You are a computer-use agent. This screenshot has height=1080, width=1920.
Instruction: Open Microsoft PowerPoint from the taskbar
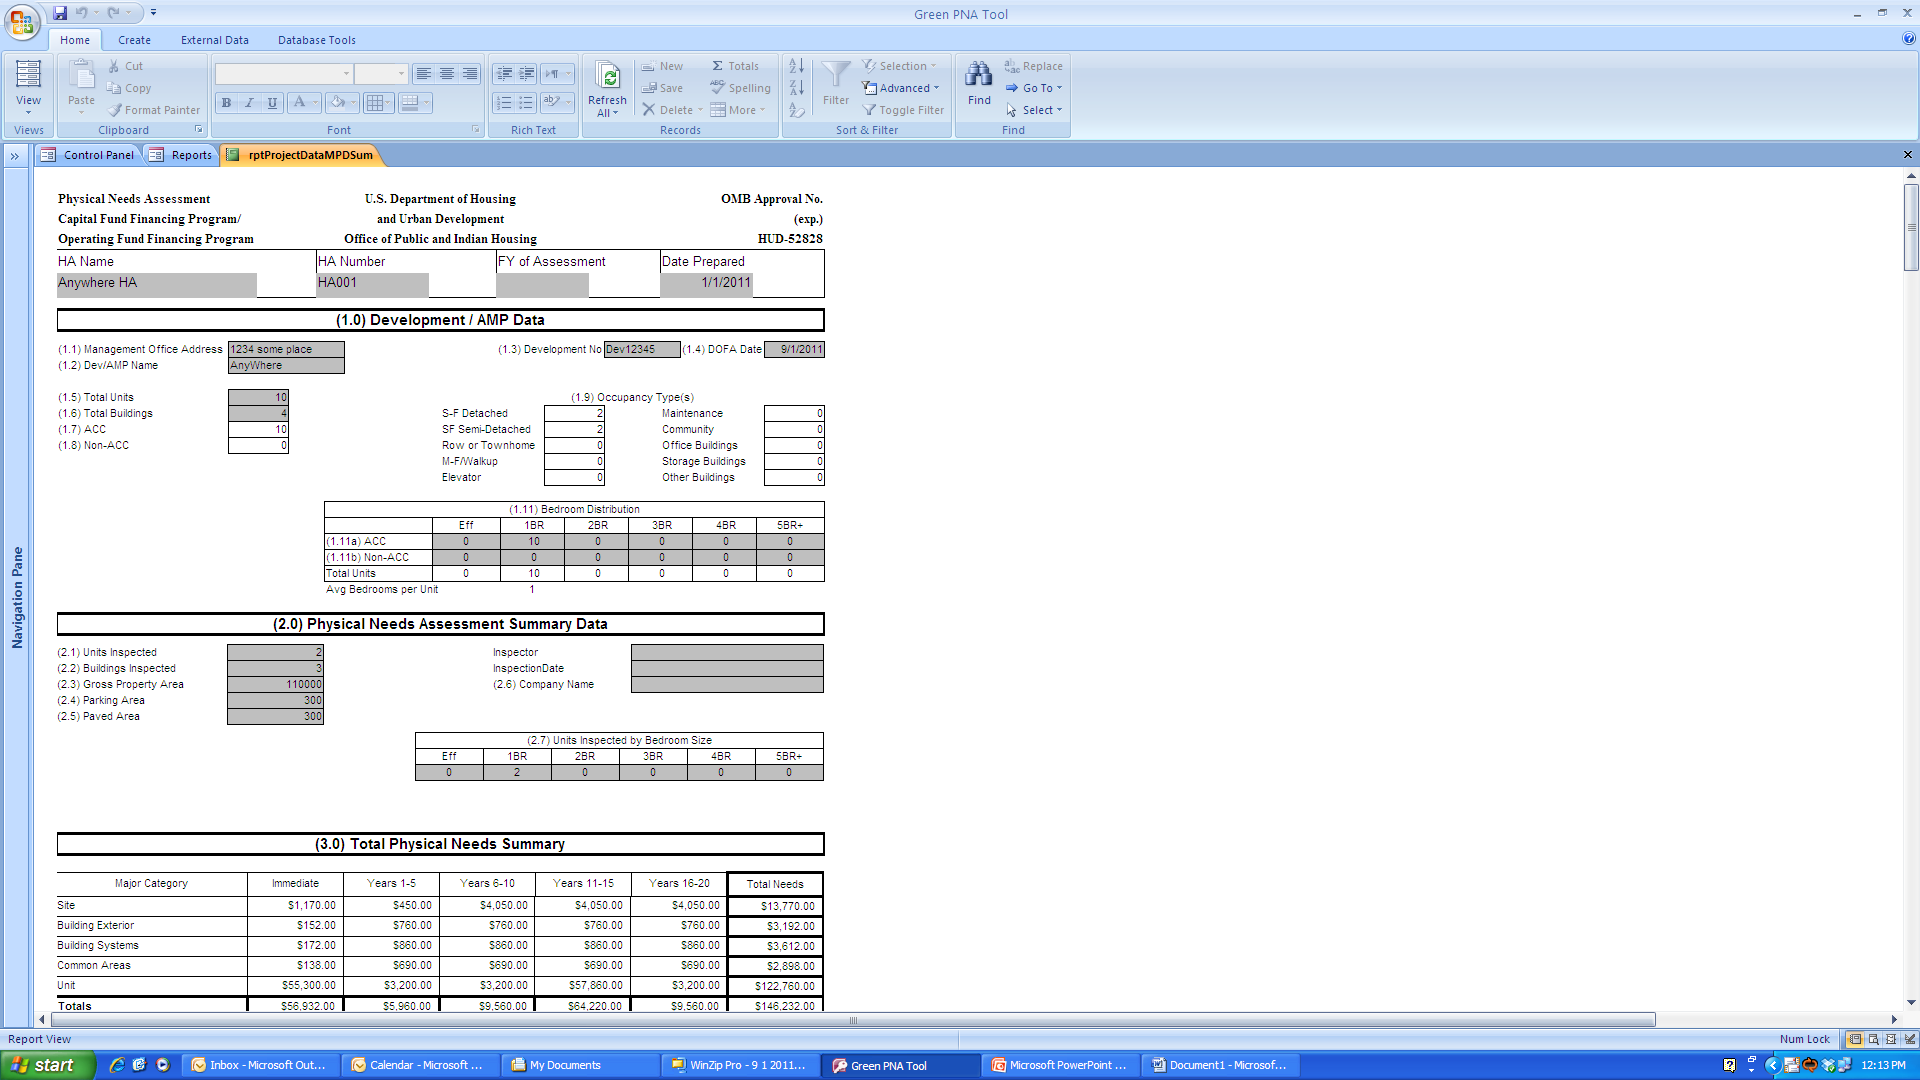point(1060,1065)
